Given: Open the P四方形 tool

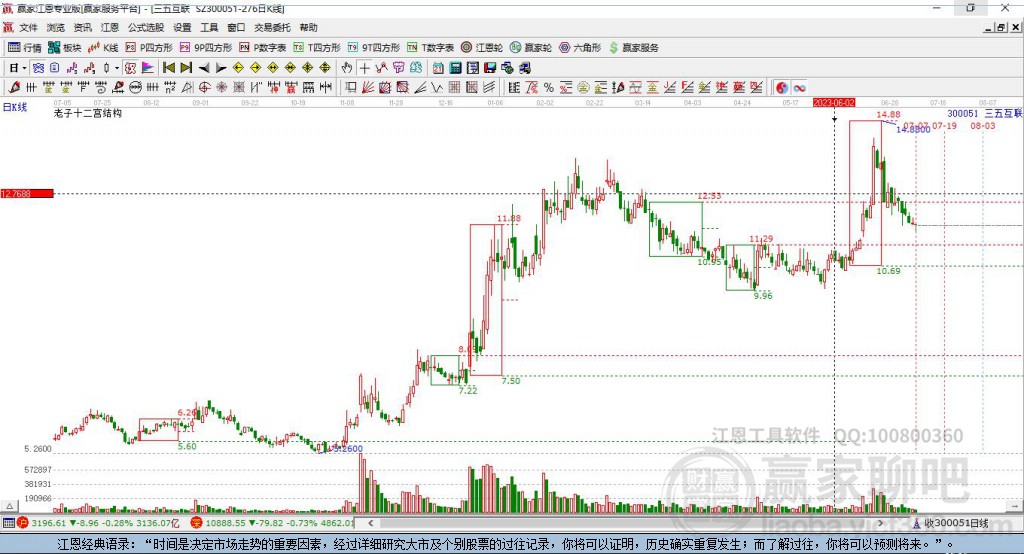Looking at the screenshot, I should tap(149, 48).
